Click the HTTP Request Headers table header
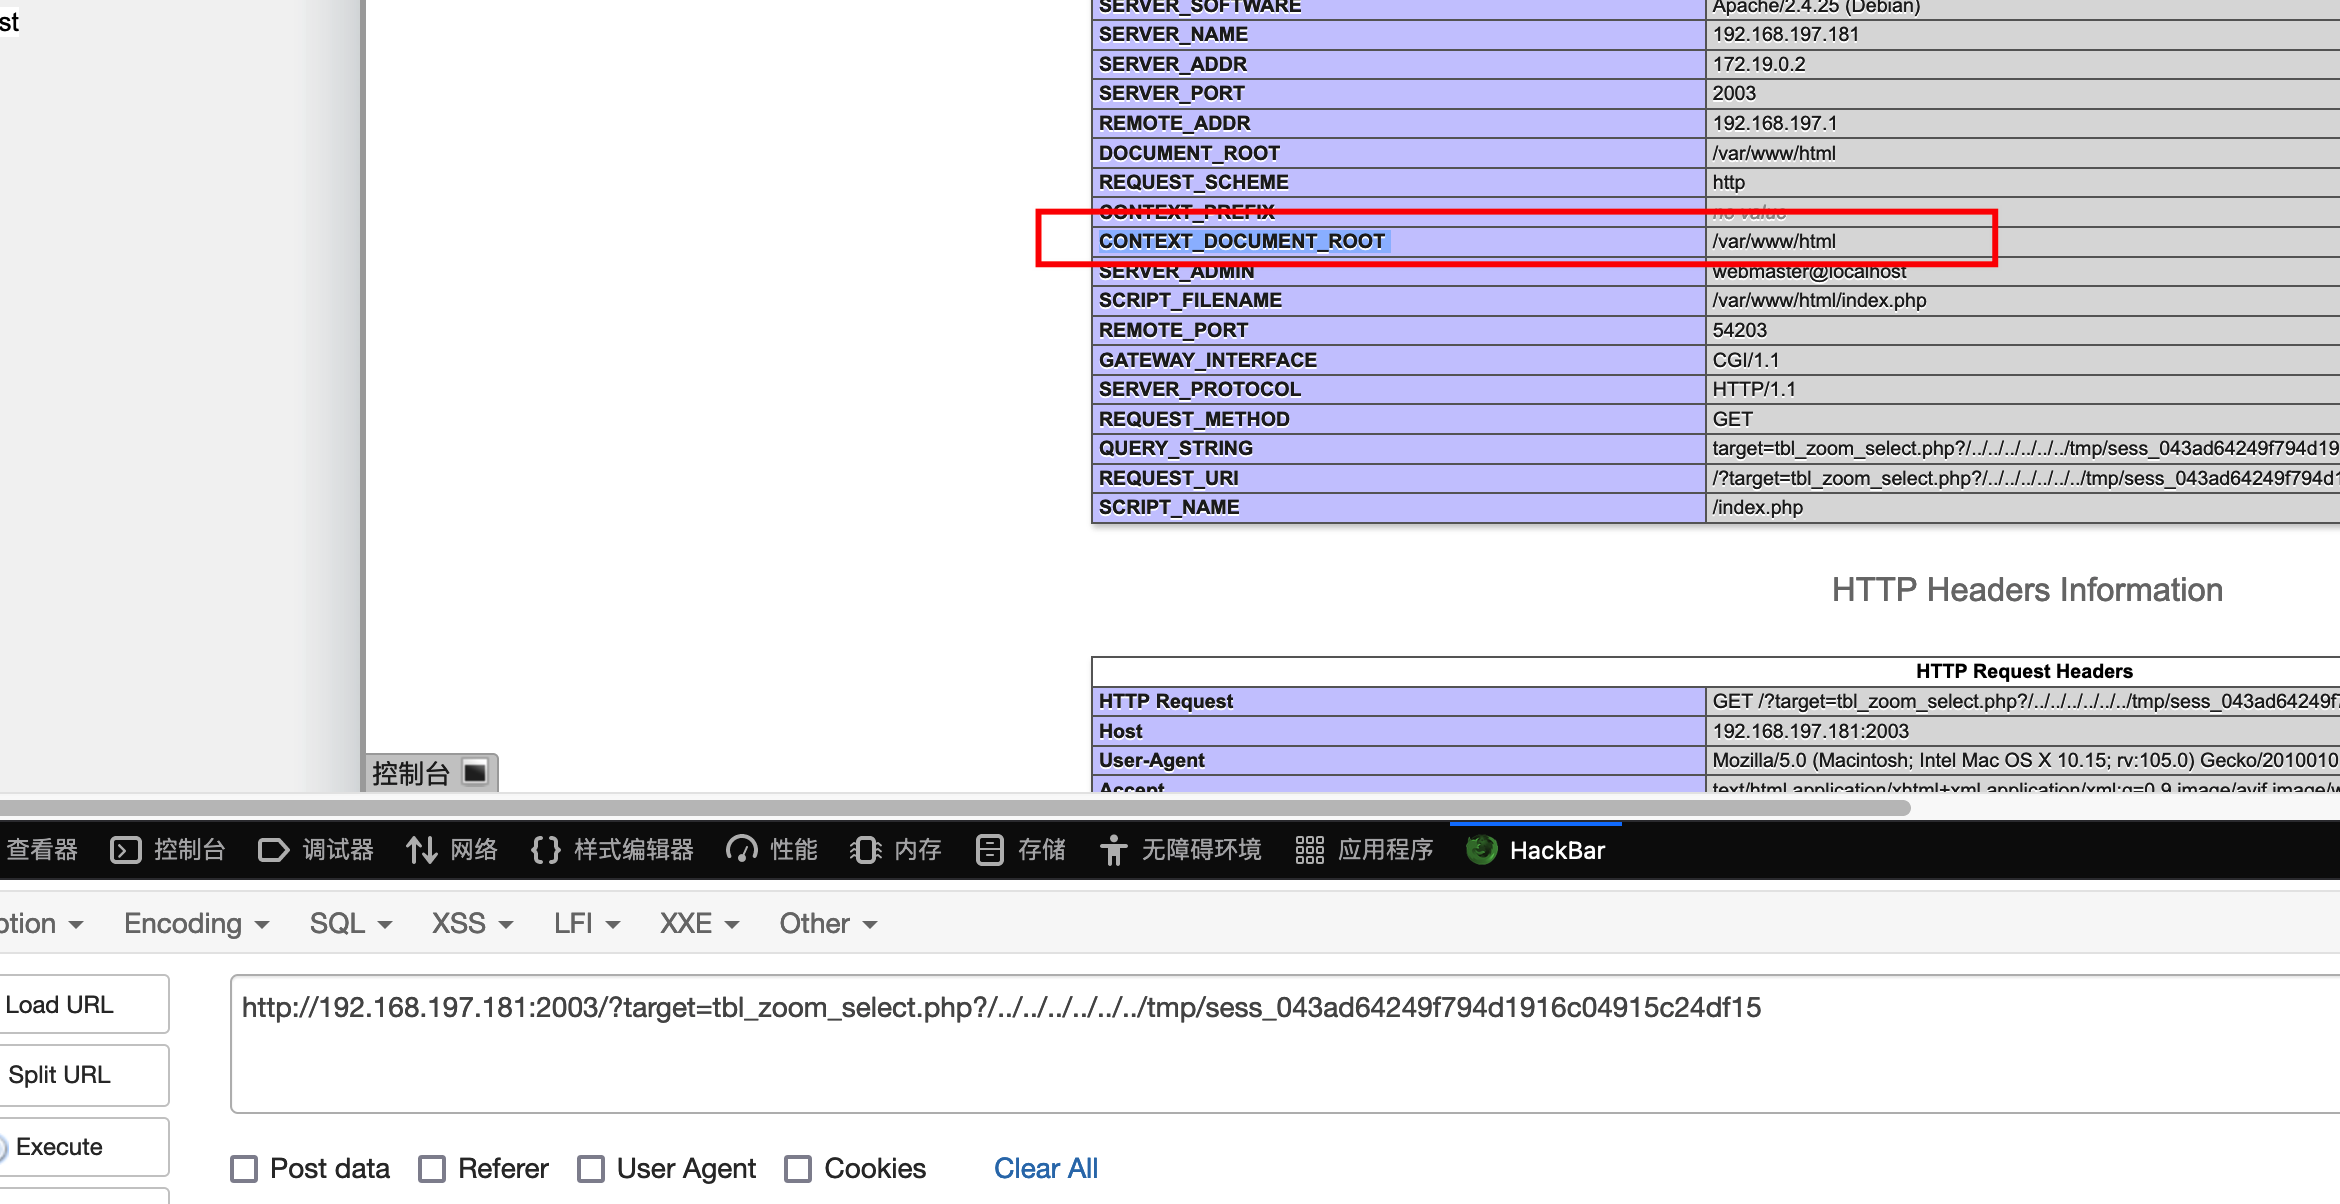 tap(2024, 671)
